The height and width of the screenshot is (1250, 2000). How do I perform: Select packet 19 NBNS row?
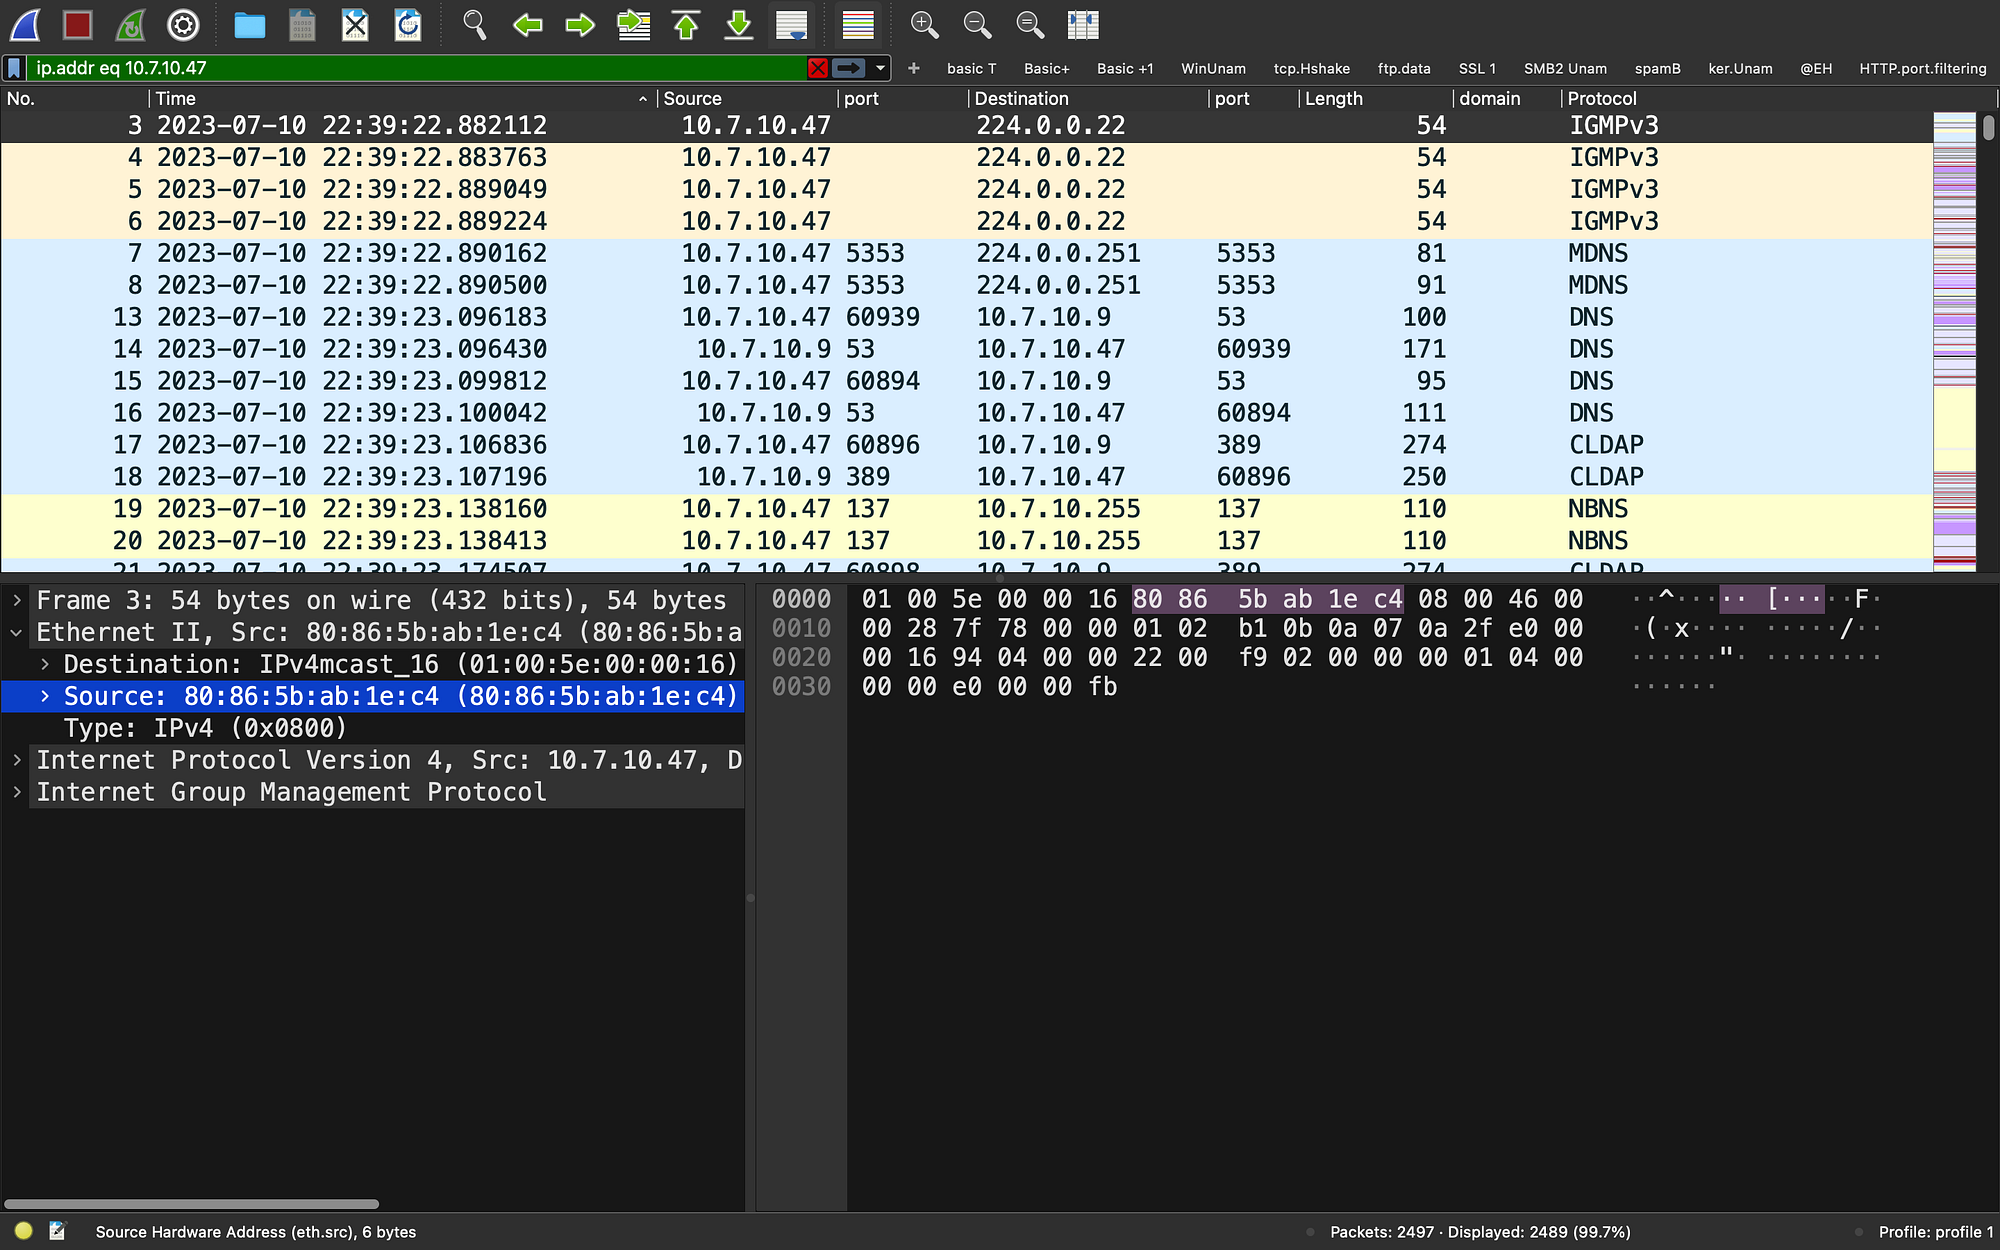point(966,509)
